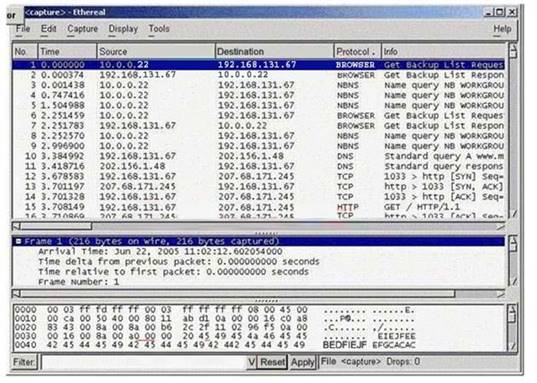Open the Edit menu
537x383 pixels.
(48, 29)
